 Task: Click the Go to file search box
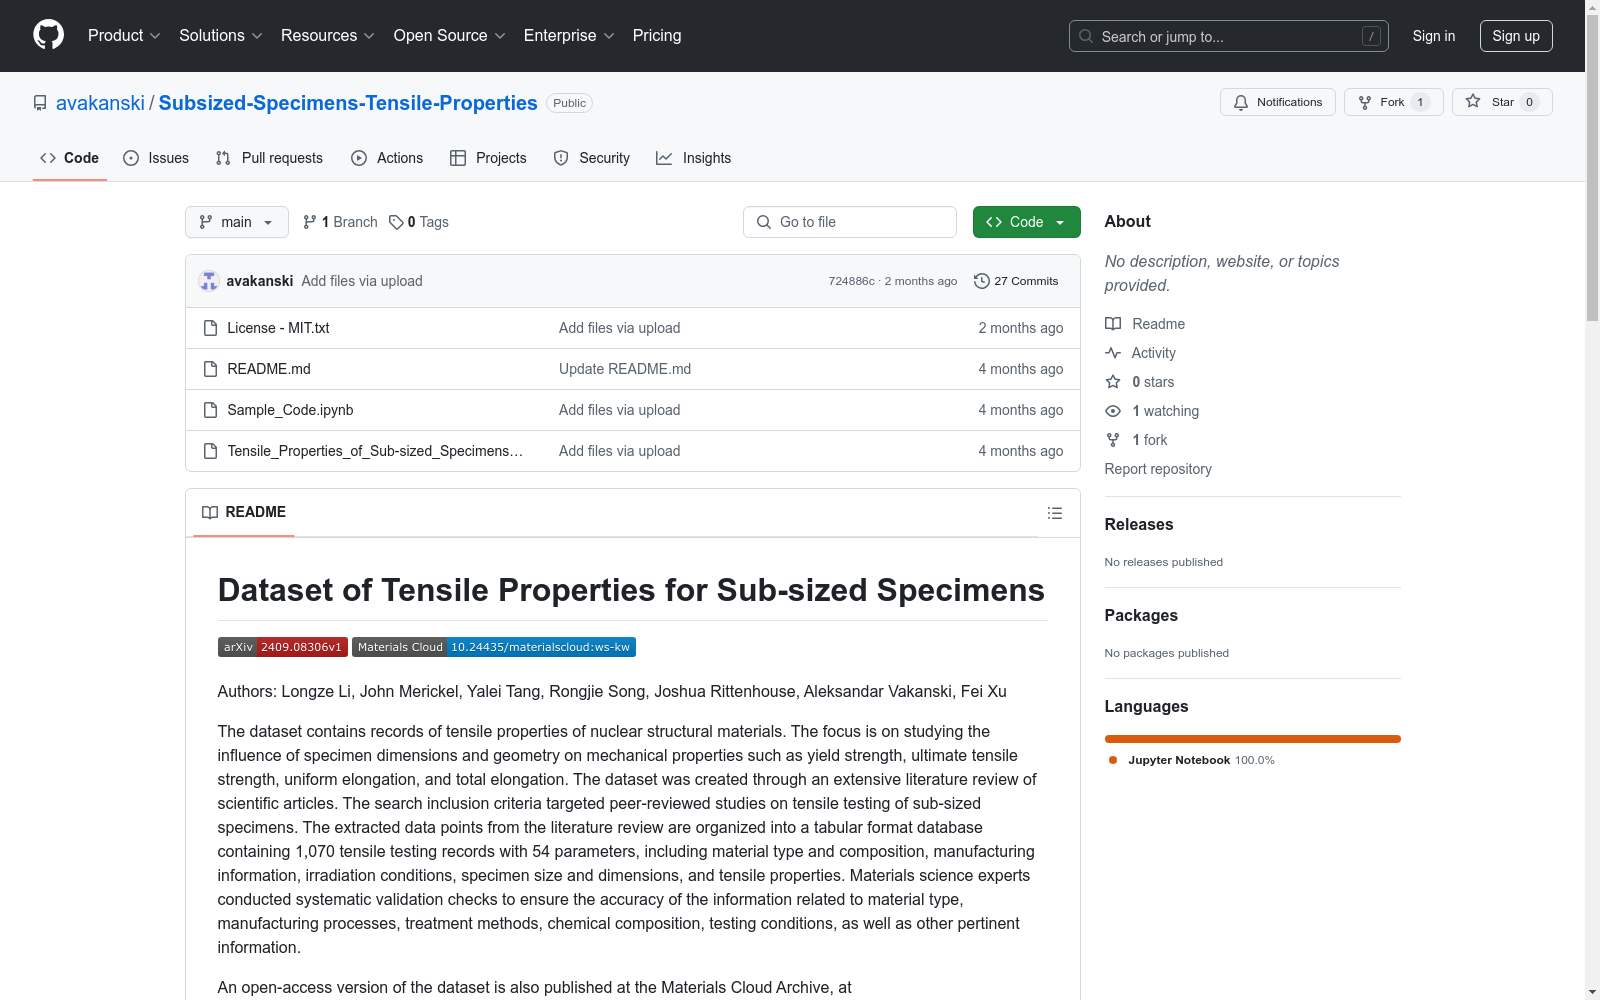pos(850,222)
